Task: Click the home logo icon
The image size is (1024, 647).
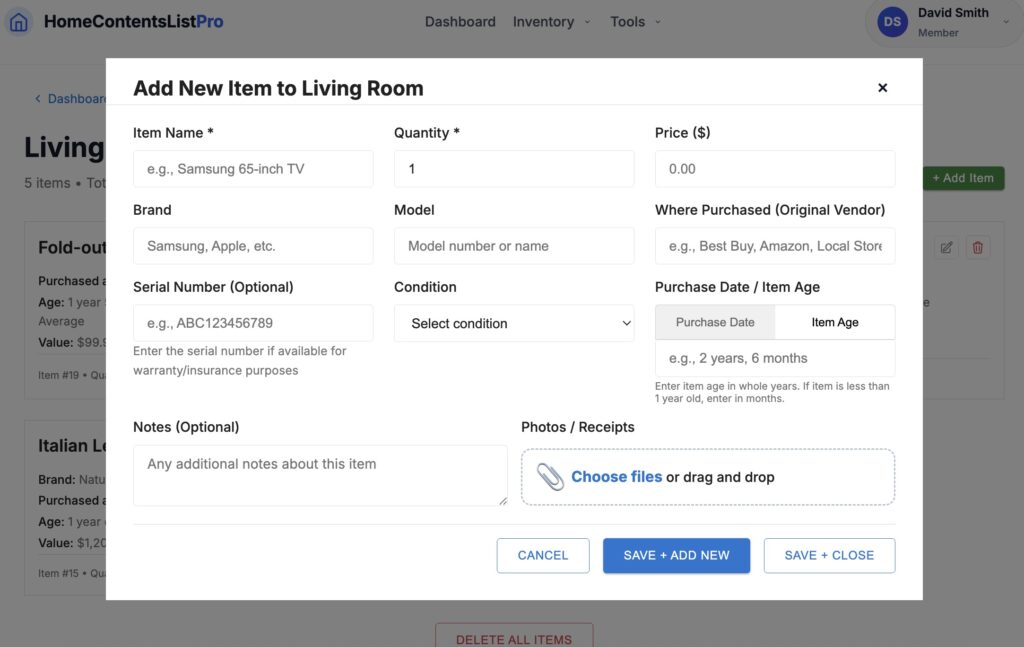Action: pyautogui.click(x=18, y=21)
